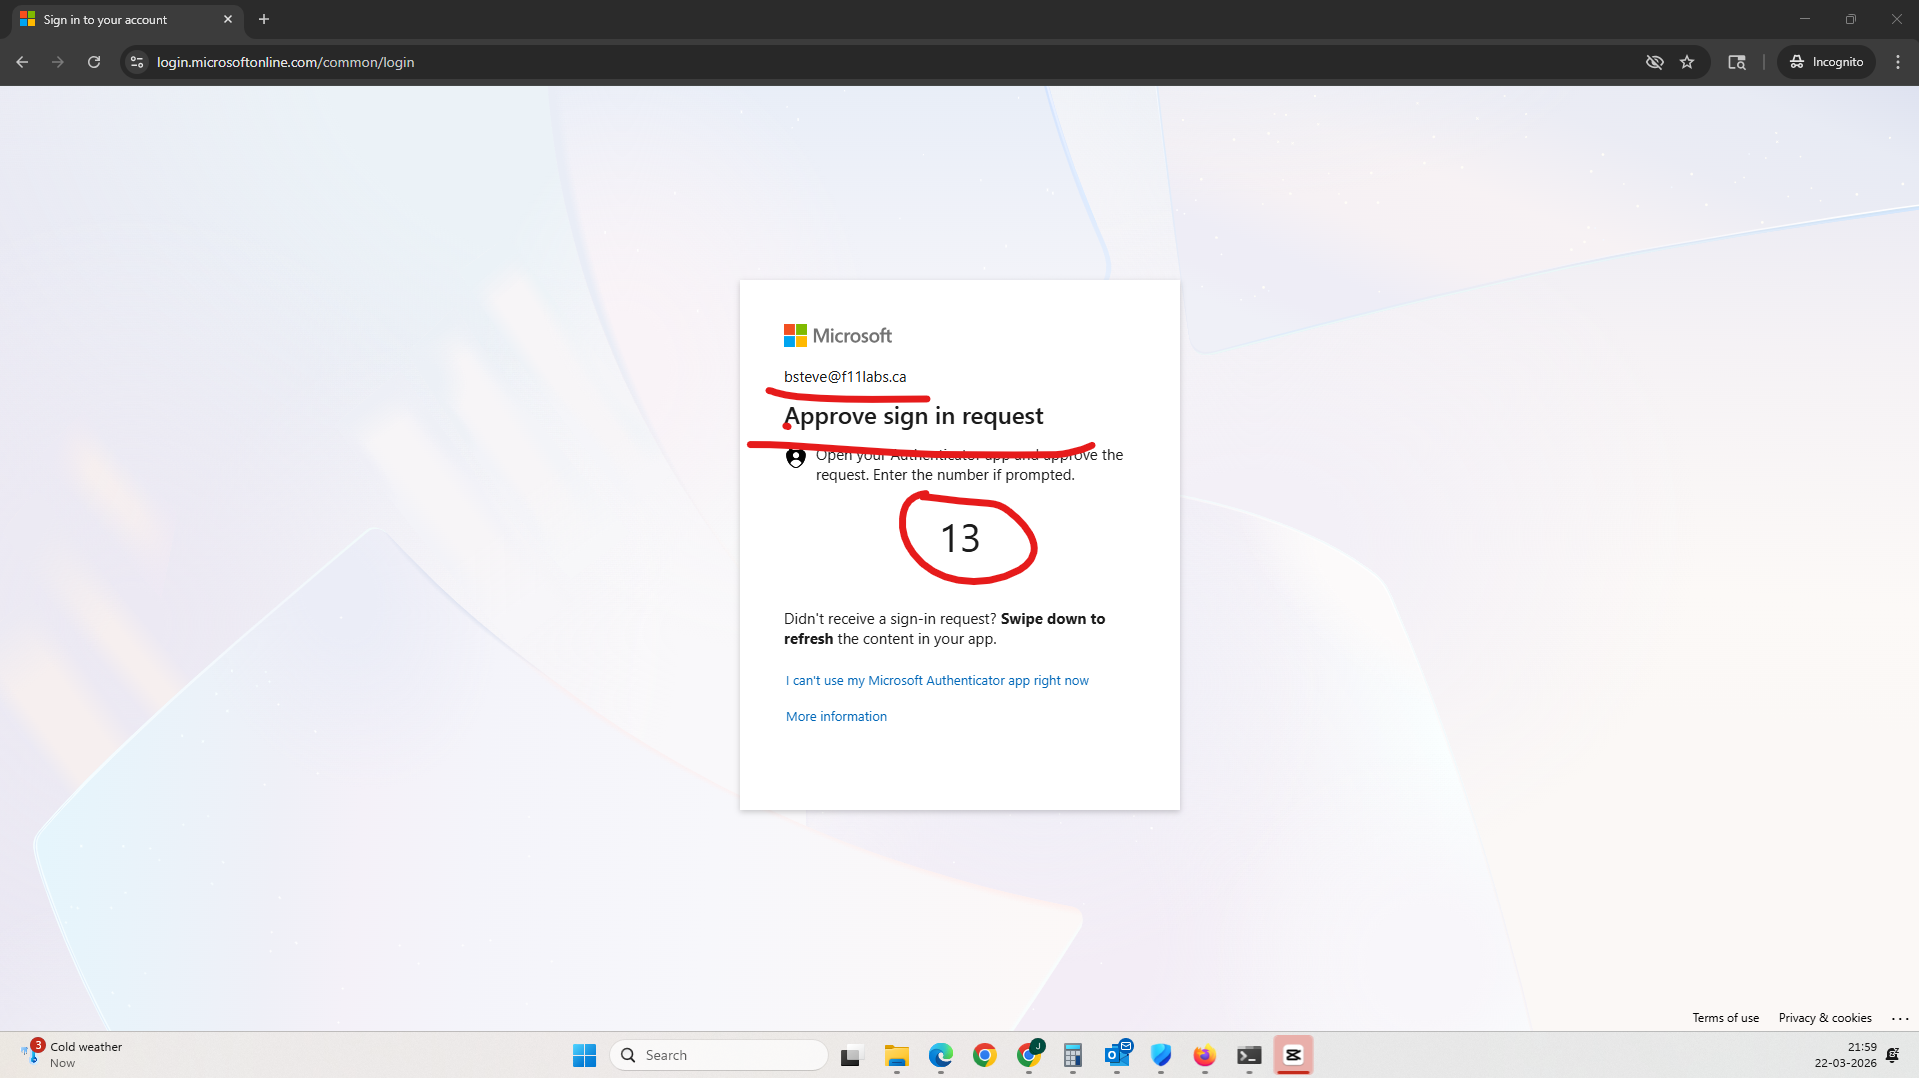
Task: Click the 'I can't use my Microsoft Authenticator app' link
Action: click(x=936, y=680)
